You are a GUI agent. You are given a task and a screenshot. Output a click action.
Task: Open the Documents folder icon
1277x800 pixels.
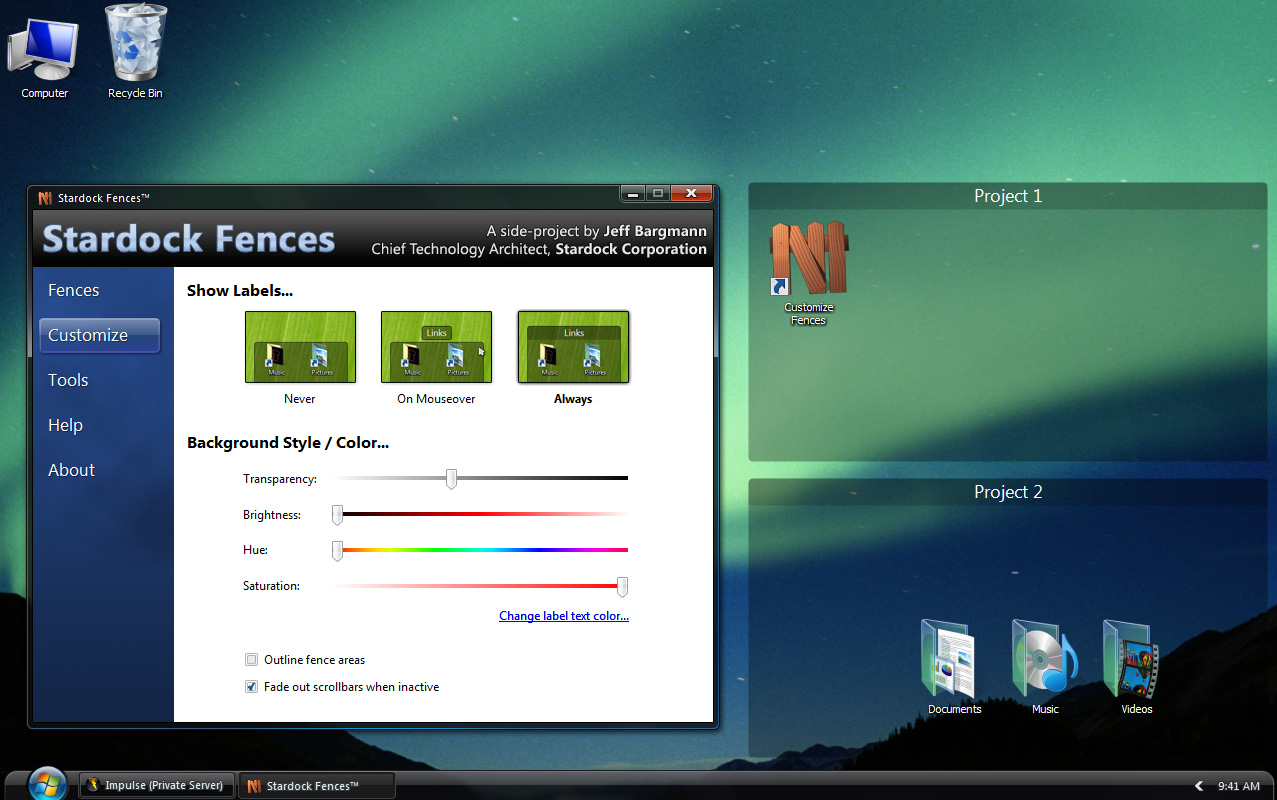pyautogui.click(x=954, y=665)
